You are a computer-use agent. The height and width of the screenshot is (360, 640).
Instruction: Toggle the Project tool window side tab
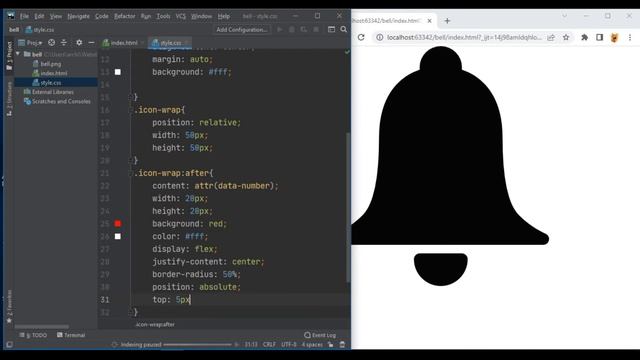(9, 56)
